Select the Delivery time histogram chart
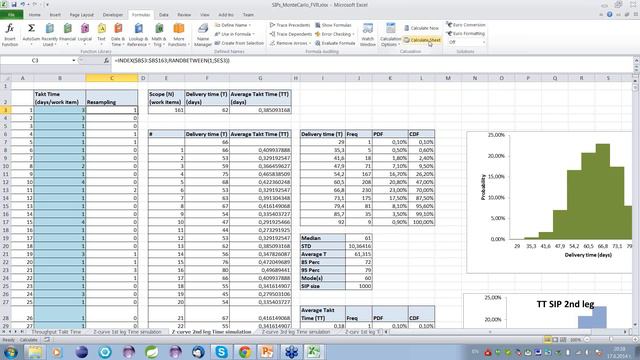Screen dimensions: 640x360 click(549, 202)
